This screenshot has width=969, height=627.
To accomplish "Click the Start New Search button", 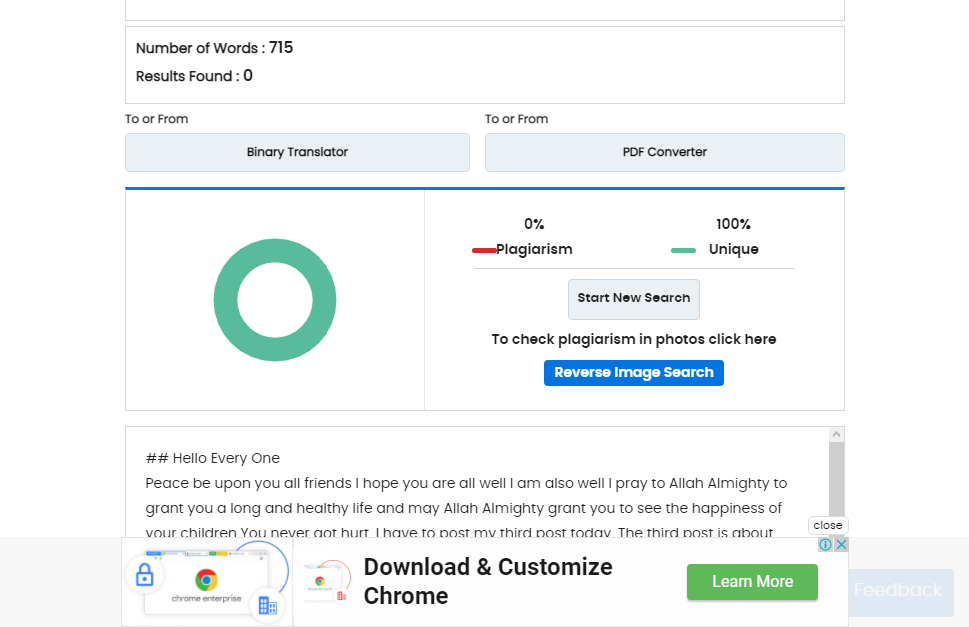I will tap(633, 299).
